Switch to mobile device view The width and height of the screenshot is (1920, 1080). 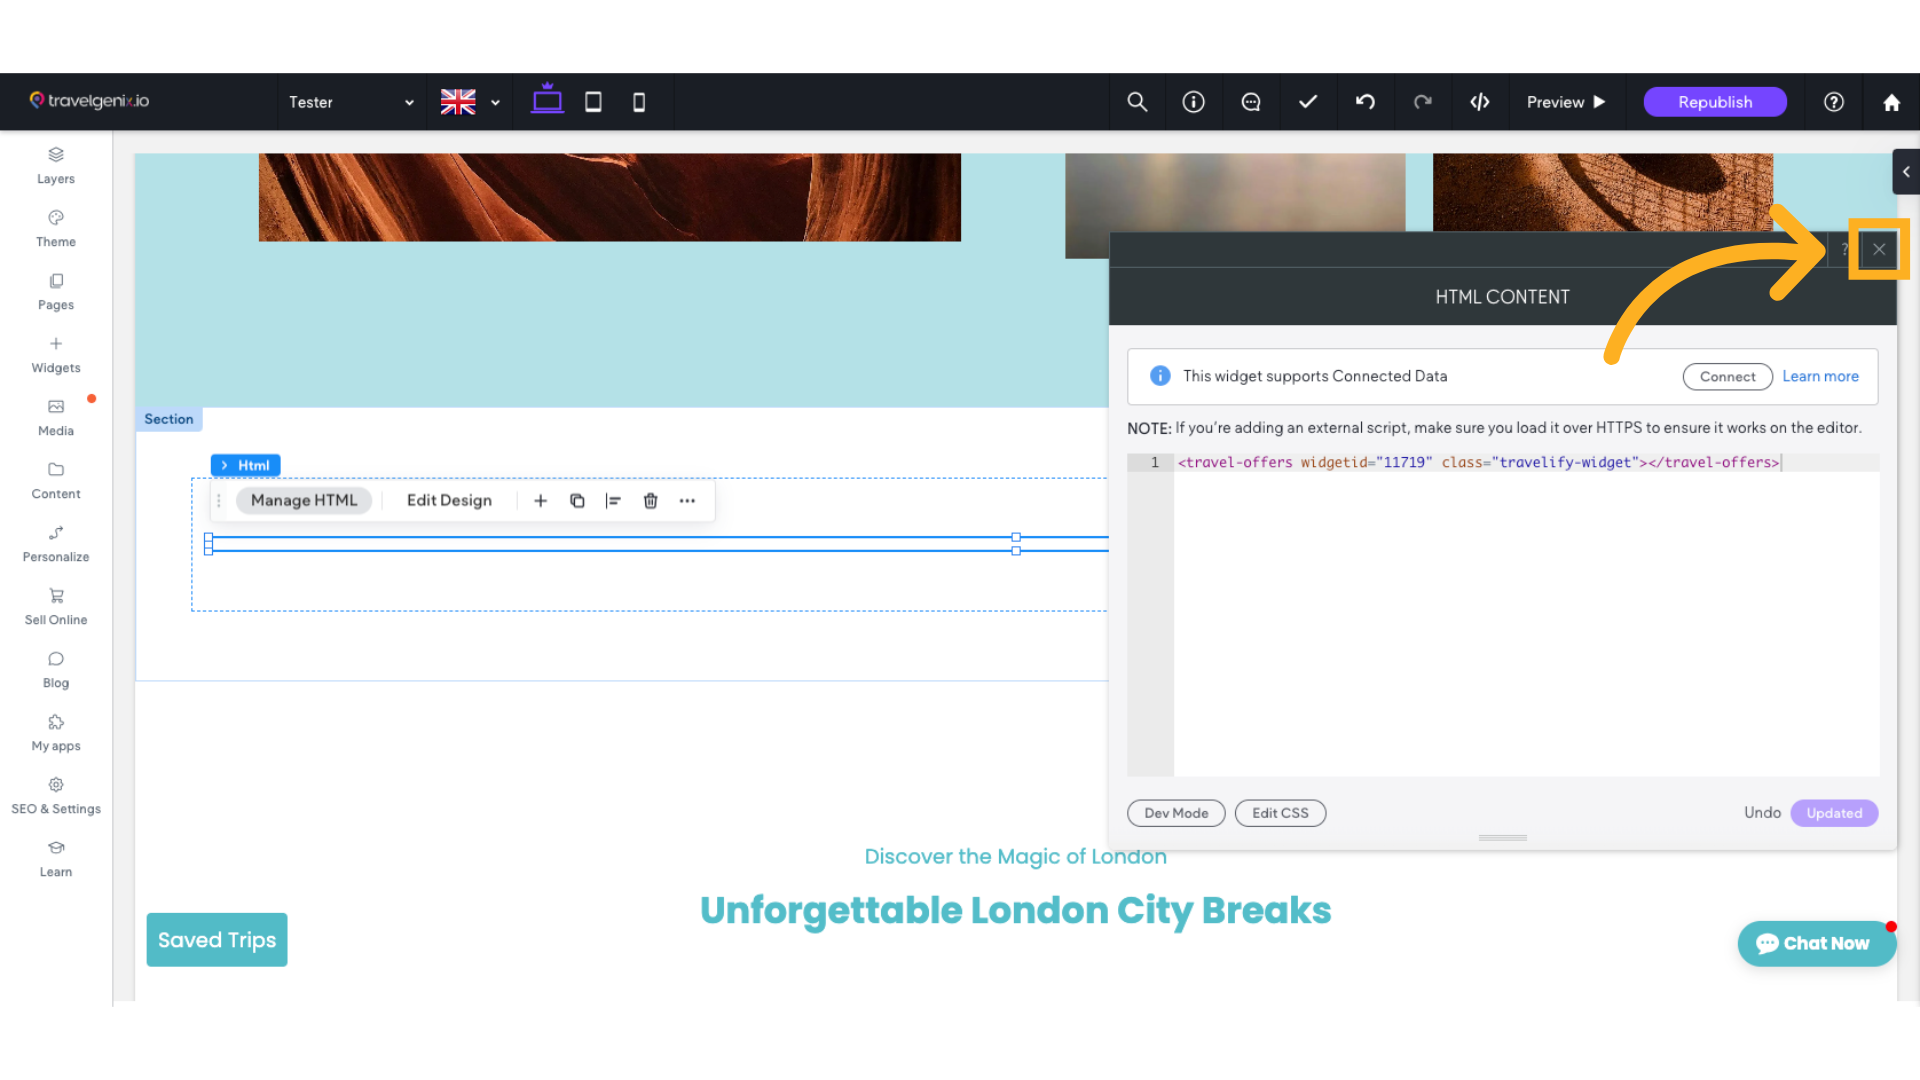(639, 102)
